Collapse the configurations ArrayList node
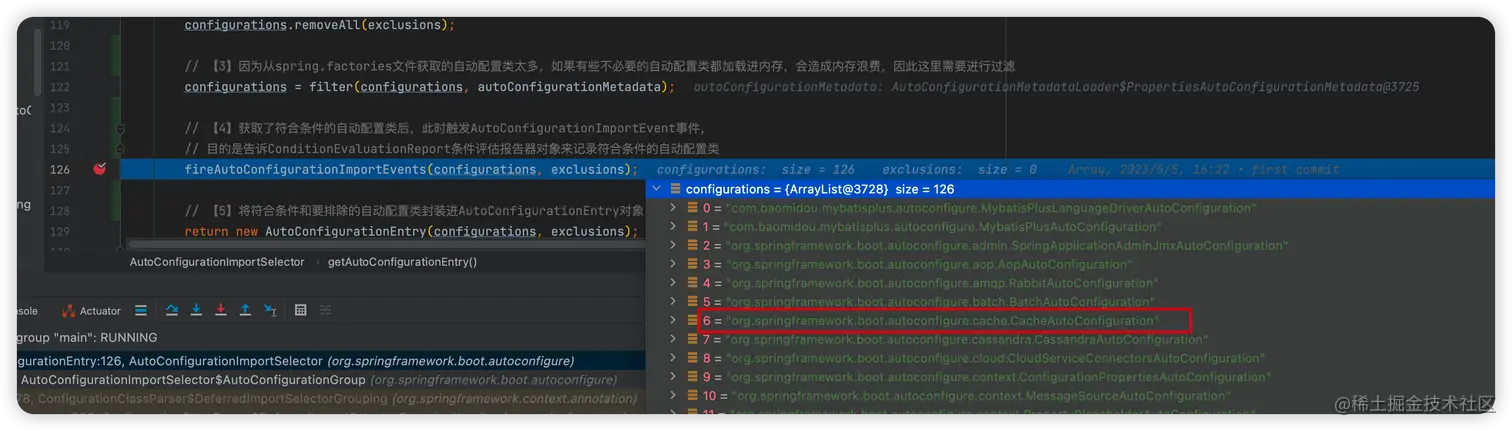 tap(656, 189)
